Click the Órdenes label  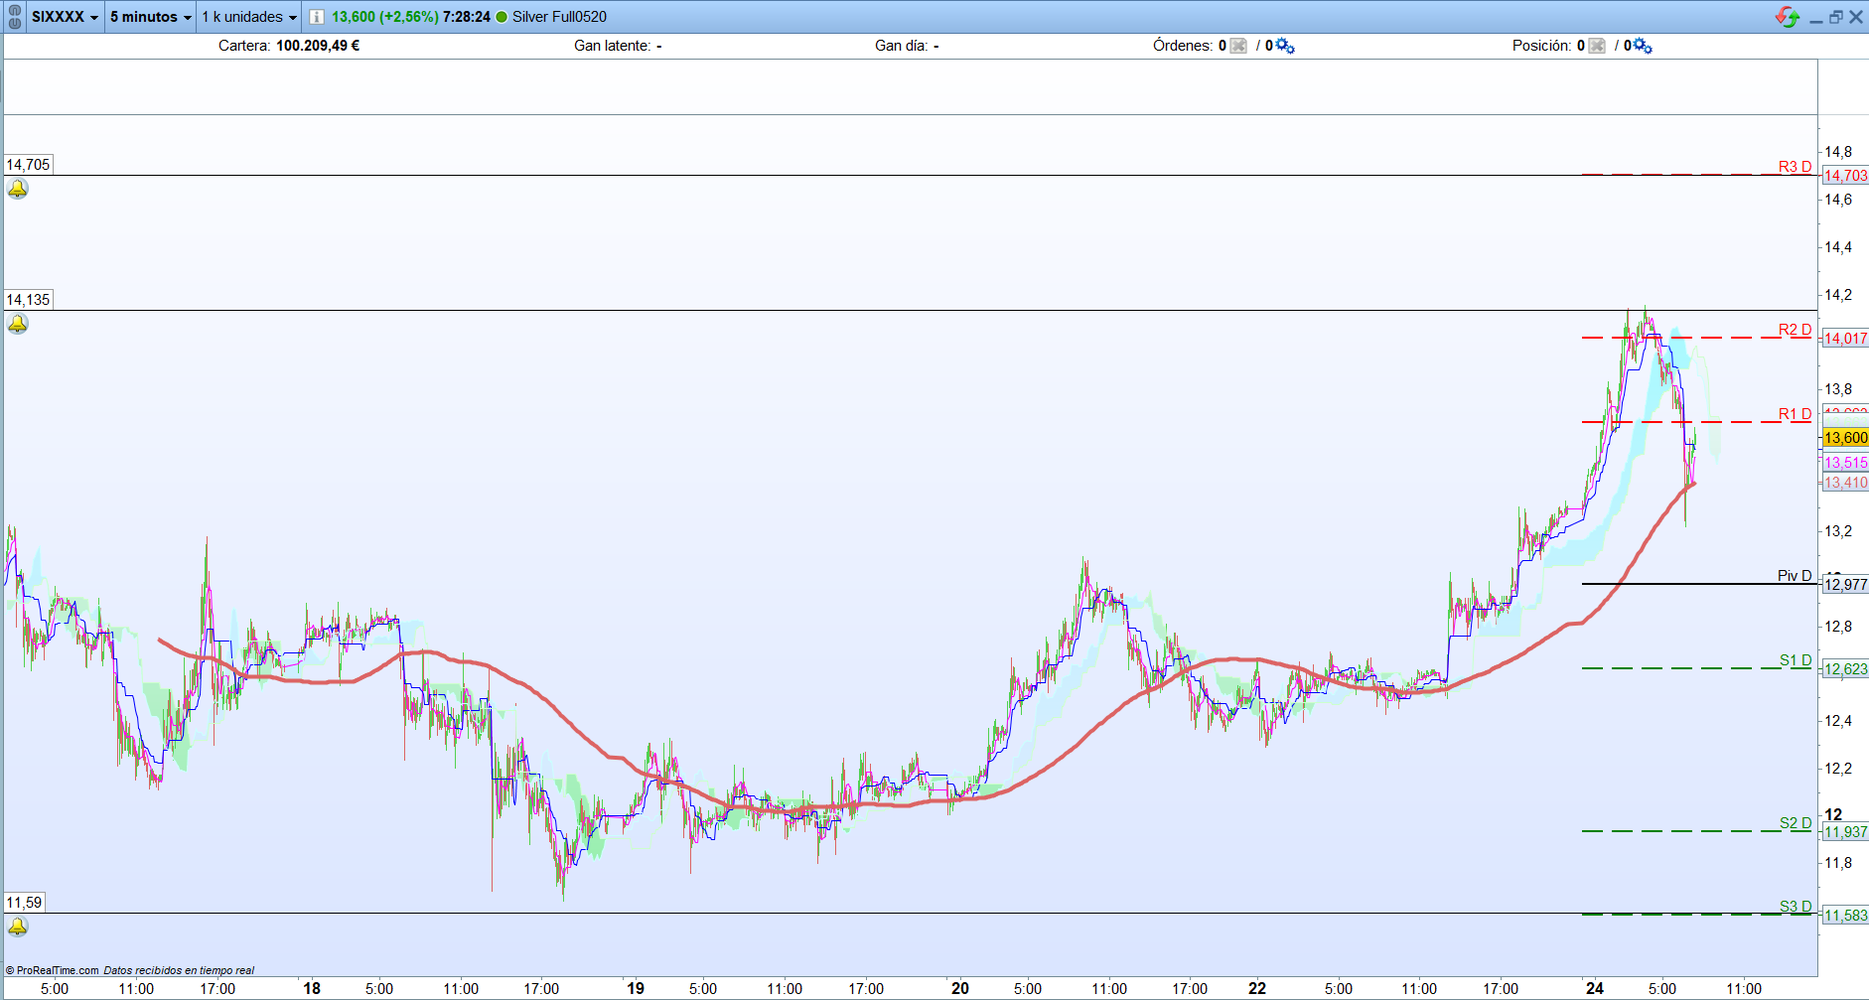point(1183,46)
